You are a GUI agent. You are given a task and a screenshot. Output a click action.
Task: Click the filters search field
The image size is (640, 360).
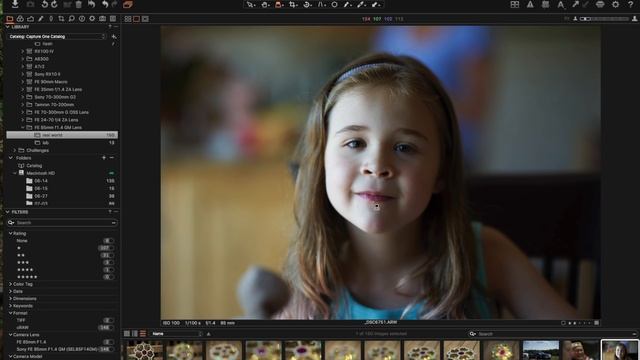tap(62, 223)
